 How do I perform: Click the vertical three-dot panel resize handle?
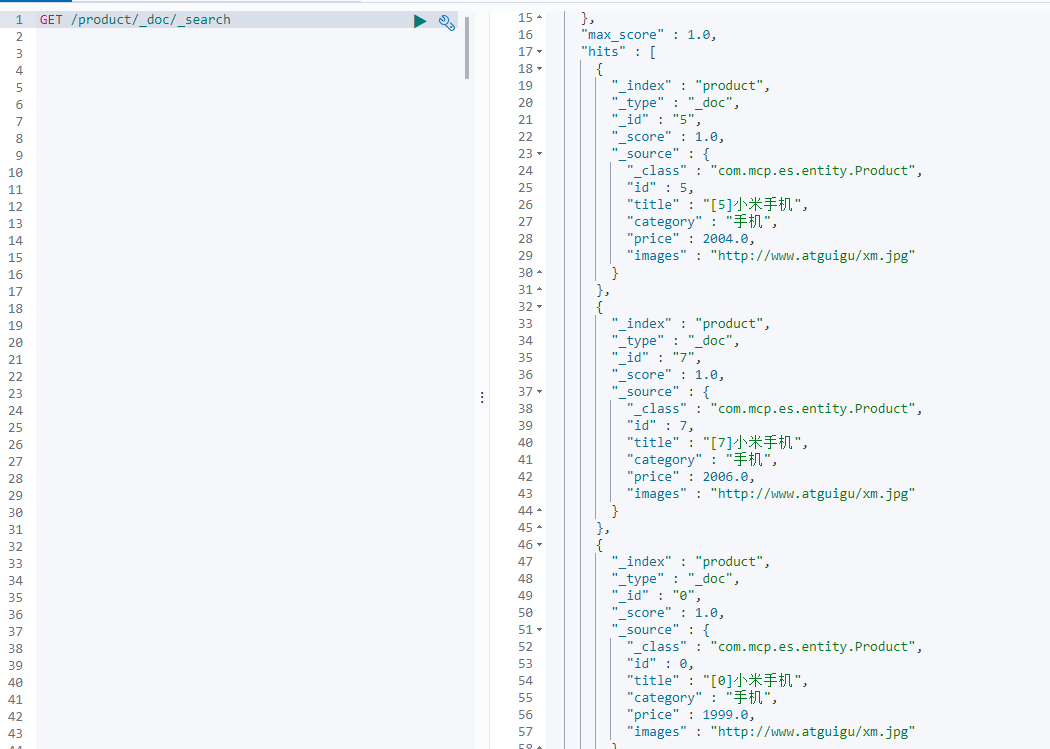pos(483,397)
